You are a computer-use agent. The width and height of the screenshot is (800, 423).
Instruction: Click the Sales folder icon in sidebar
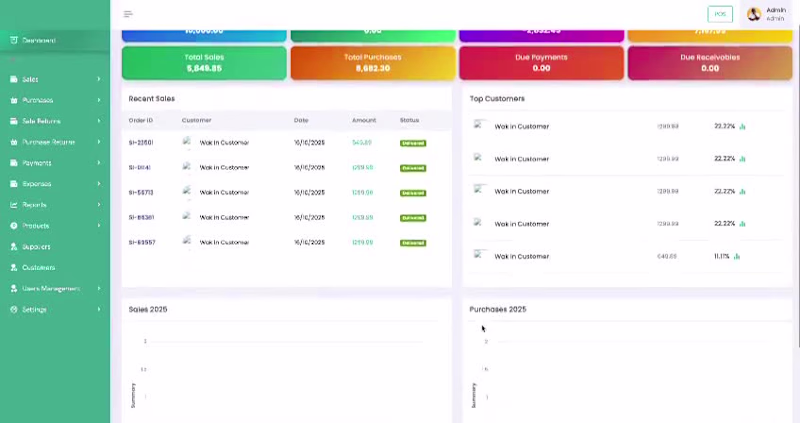pyautogui.click(x=14, y=79)
